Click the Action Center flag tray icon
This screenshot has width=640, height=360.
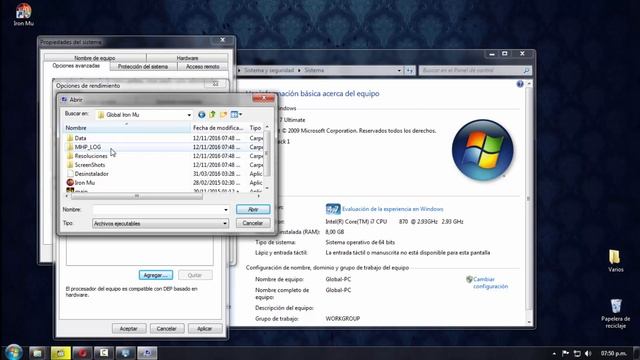[565, 353]
